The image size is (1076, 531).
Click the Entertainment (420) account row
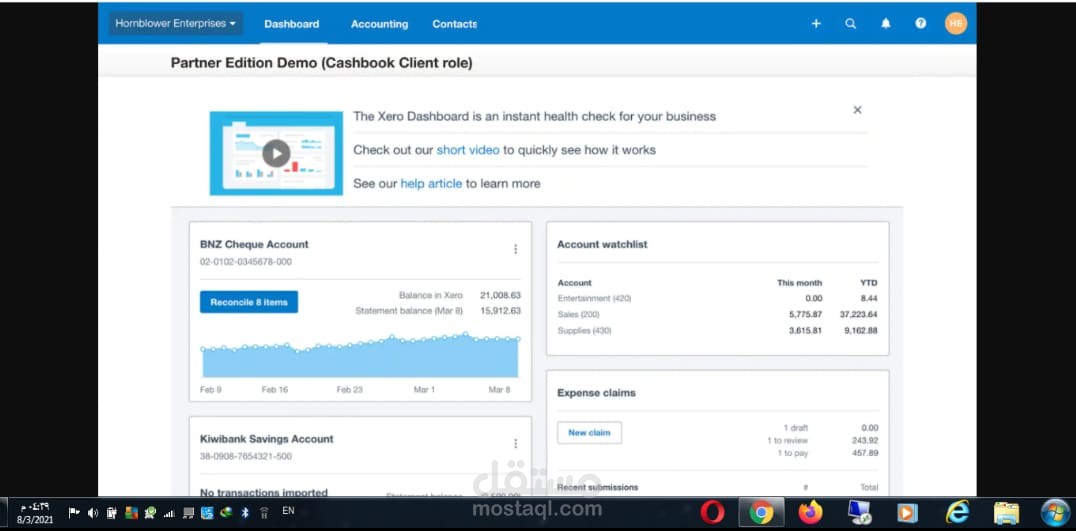717,298
